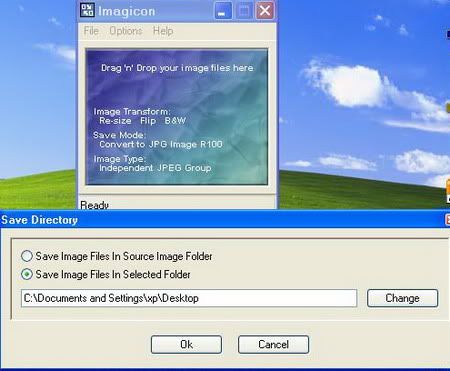450x371 pixels.
Task: Click the Drag 'n' Drop image area
Action: (x=177, y=117)
